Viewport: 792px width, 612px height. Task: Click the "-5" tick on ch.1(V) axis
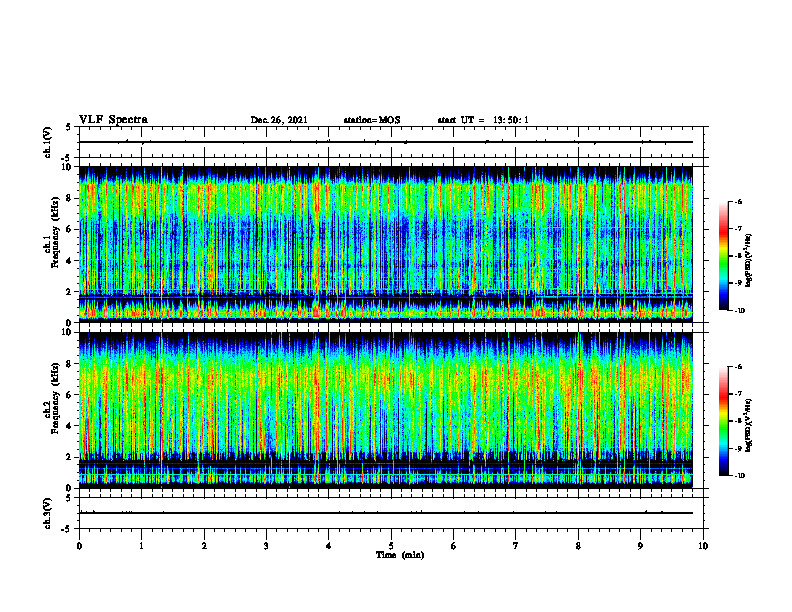(x=67, y=158)
